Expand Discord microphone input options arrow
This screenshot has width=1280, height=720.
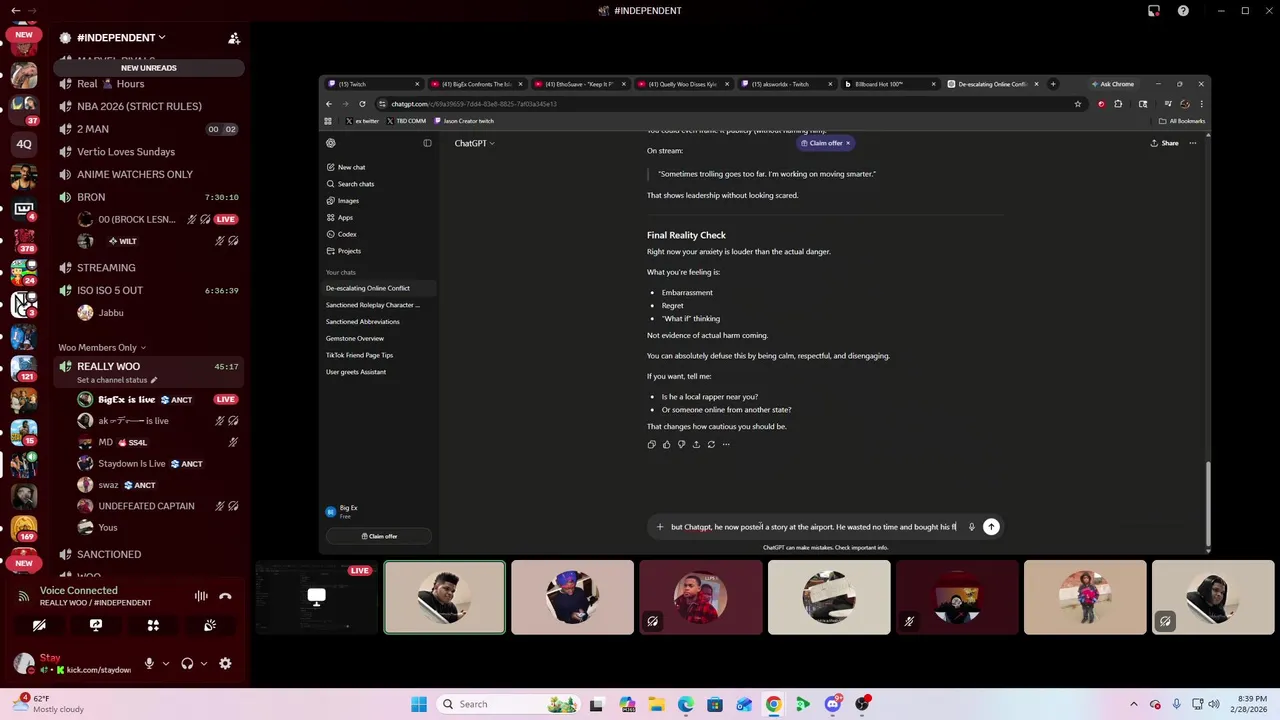tap(165, 663)
